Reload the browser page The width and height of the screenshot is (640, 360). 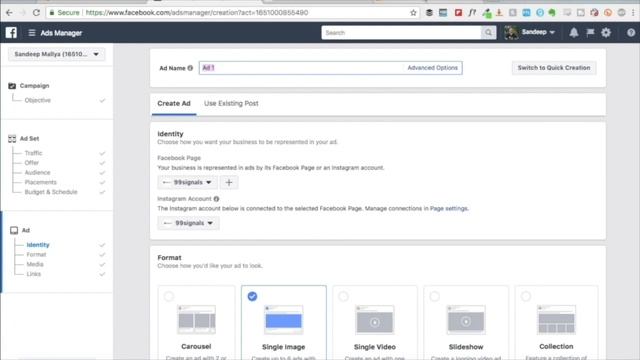pos(36,13)
